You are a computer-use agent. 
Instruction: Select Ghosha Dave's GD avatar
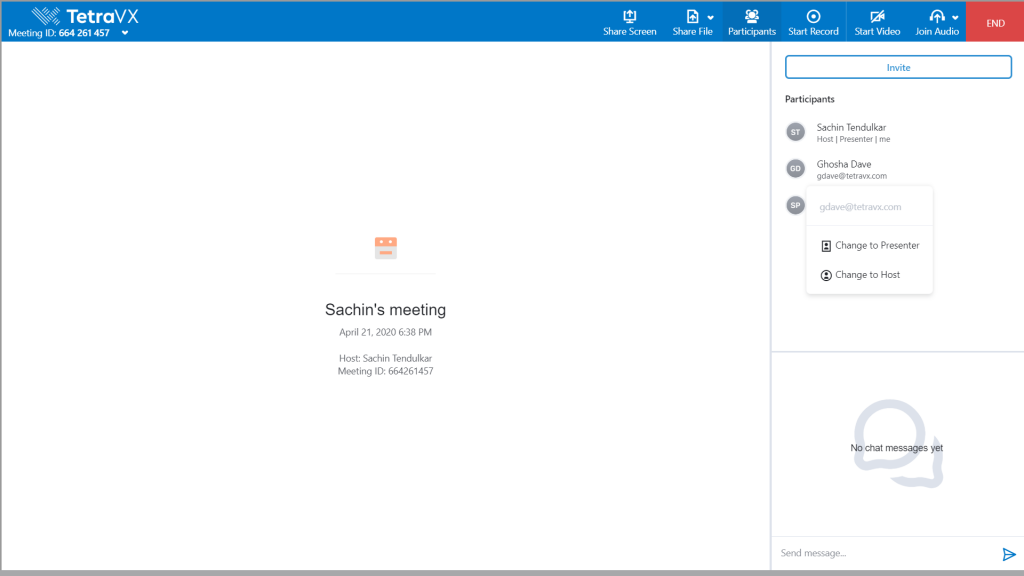795,168
